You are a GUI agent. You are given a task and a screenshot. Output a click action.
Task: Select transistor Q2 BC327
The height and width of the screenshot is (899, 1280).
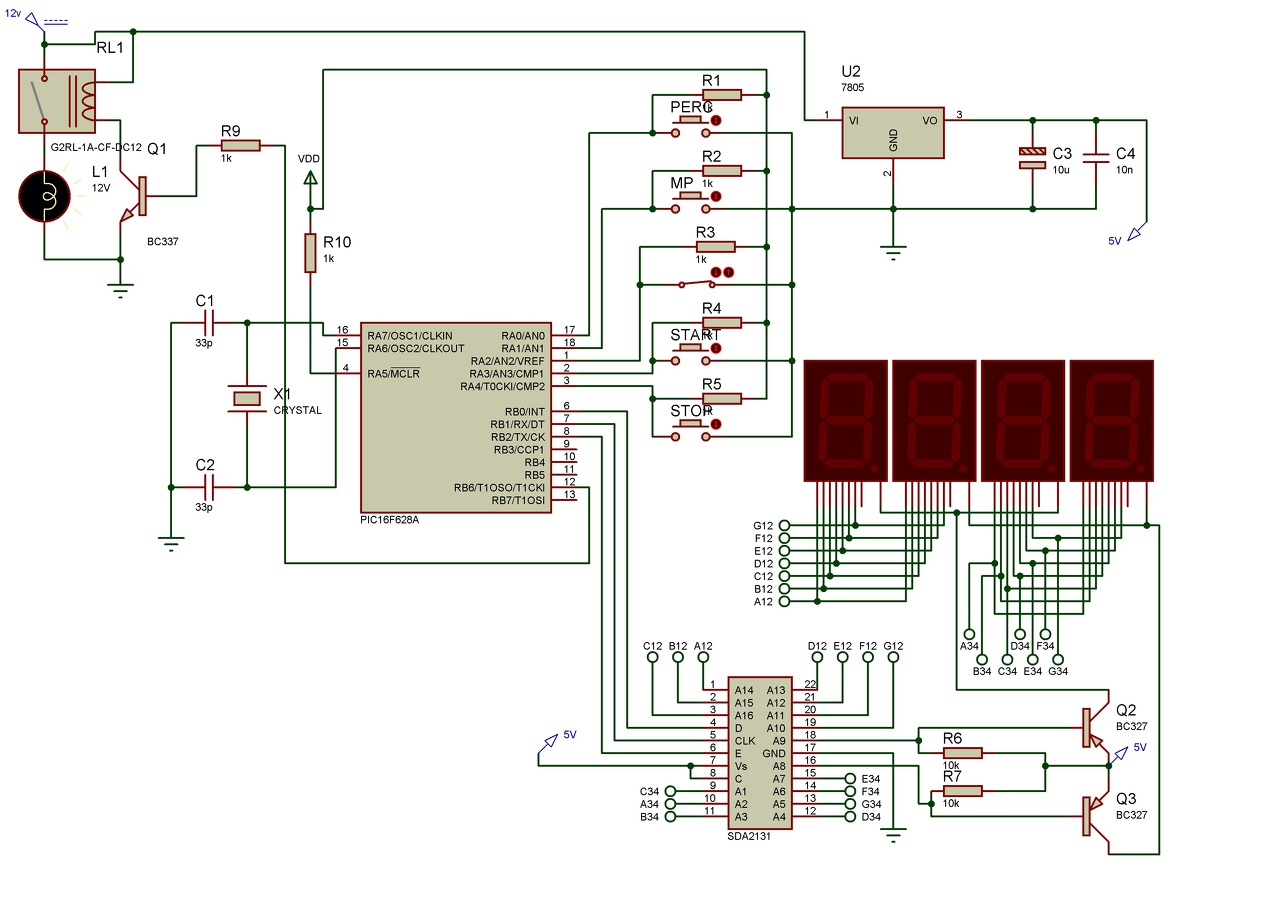click(1097, 727)
